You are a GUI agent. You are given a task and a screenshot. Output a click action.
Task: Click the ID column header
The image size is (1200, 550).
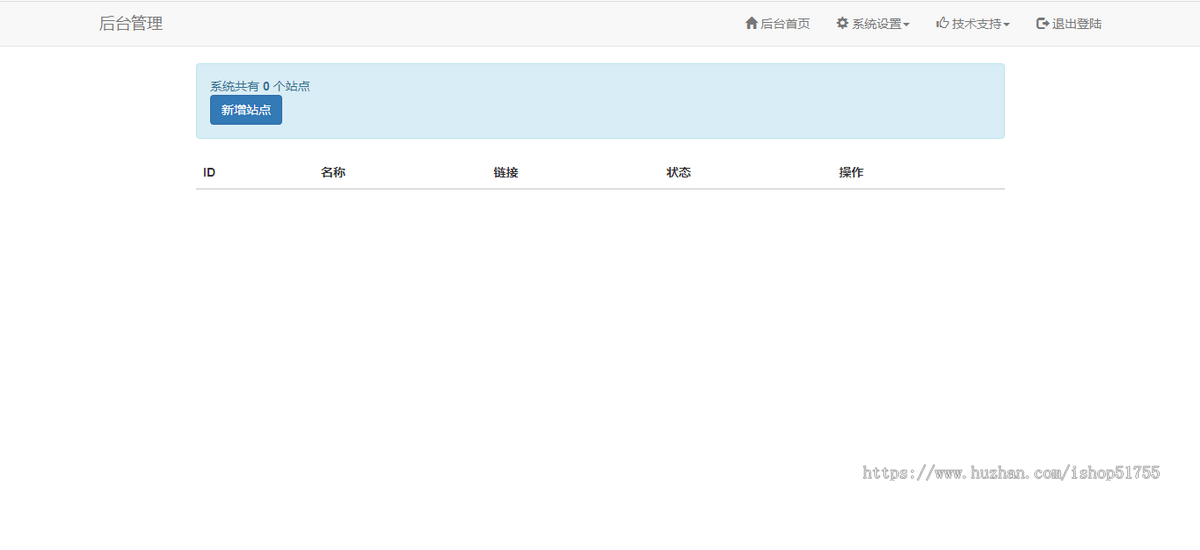(x=209, y=172)
